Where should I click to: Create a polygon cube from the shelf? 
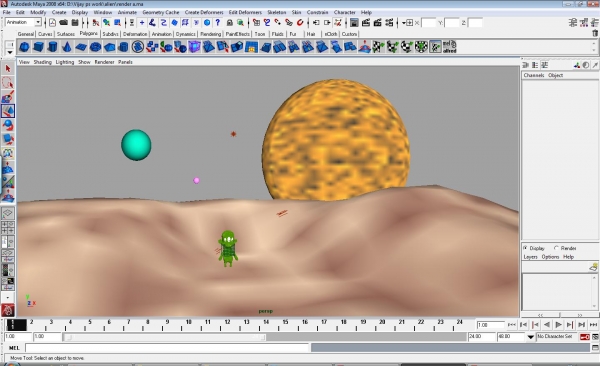point(38,47)
